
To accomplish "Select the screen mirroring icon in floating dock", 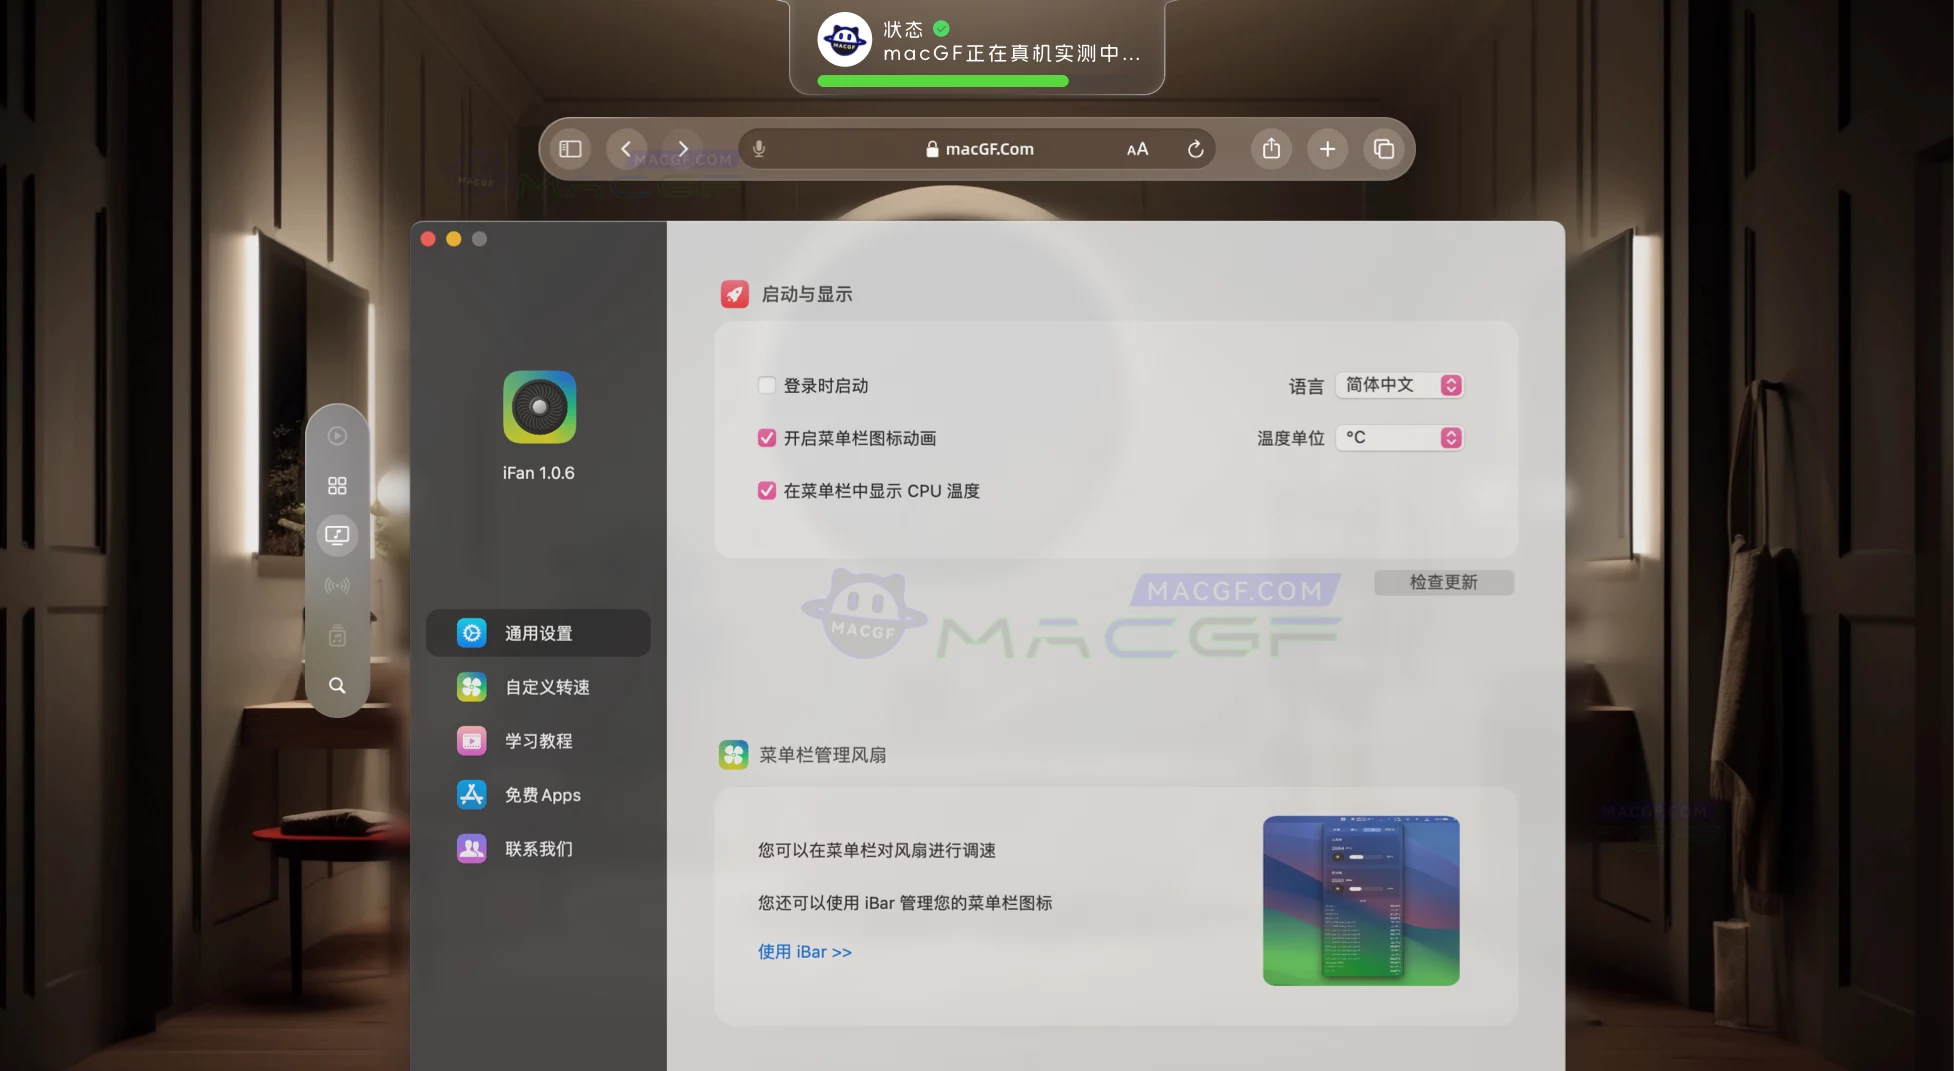I will 337,535.
